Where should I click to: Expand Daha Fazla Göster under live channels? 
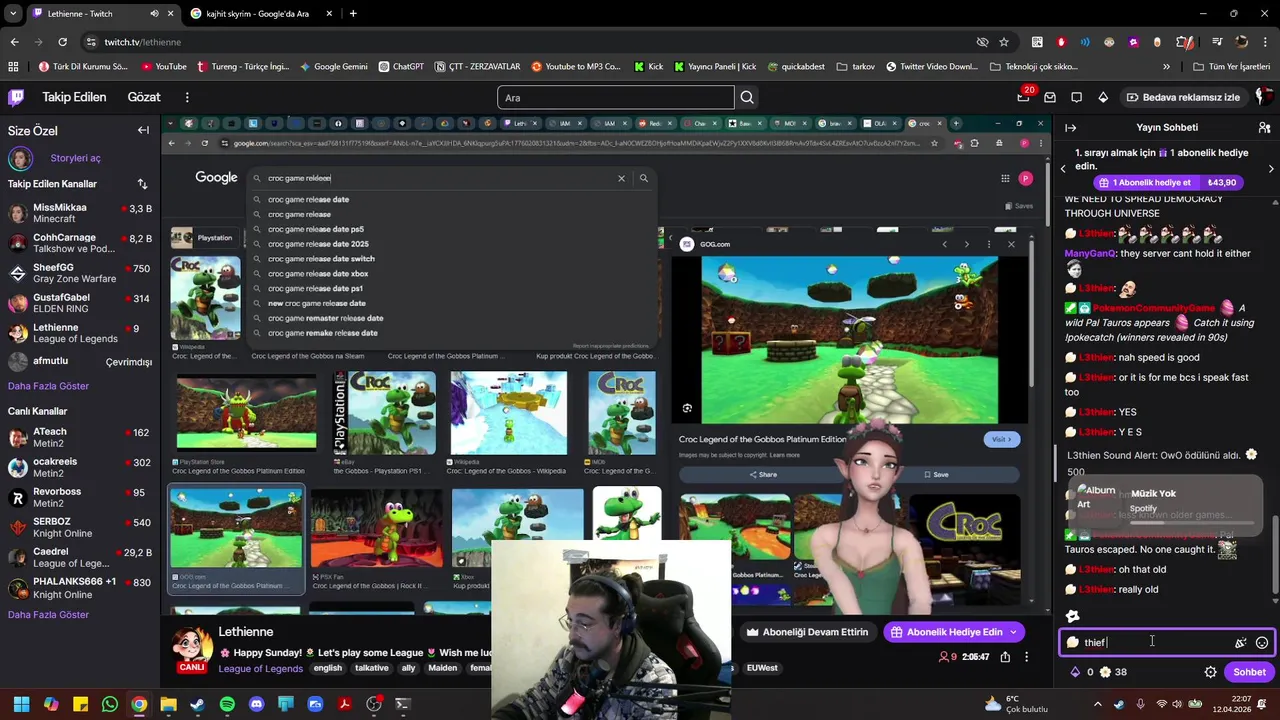[48, 615]
